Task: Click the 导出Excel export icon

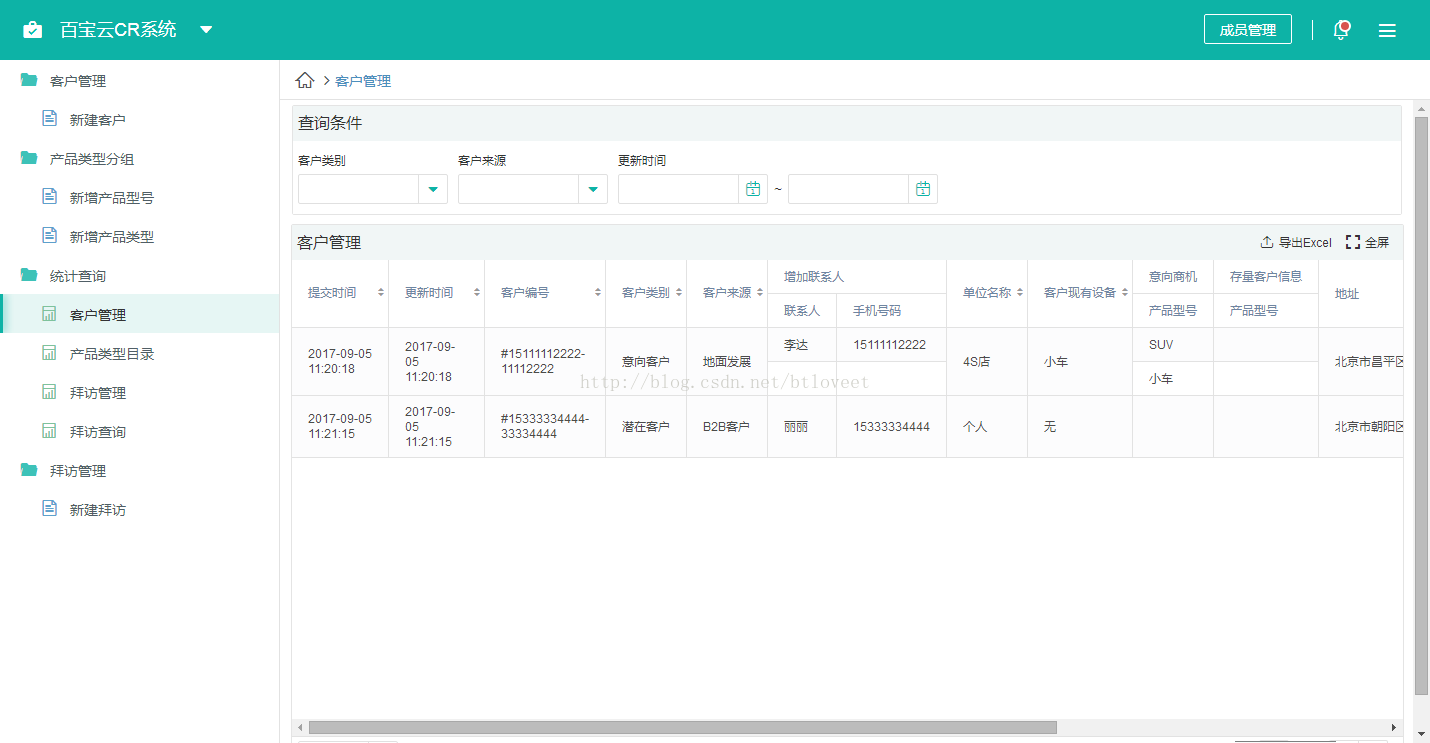Action: pyautogui.click(x=1267, y=242)
